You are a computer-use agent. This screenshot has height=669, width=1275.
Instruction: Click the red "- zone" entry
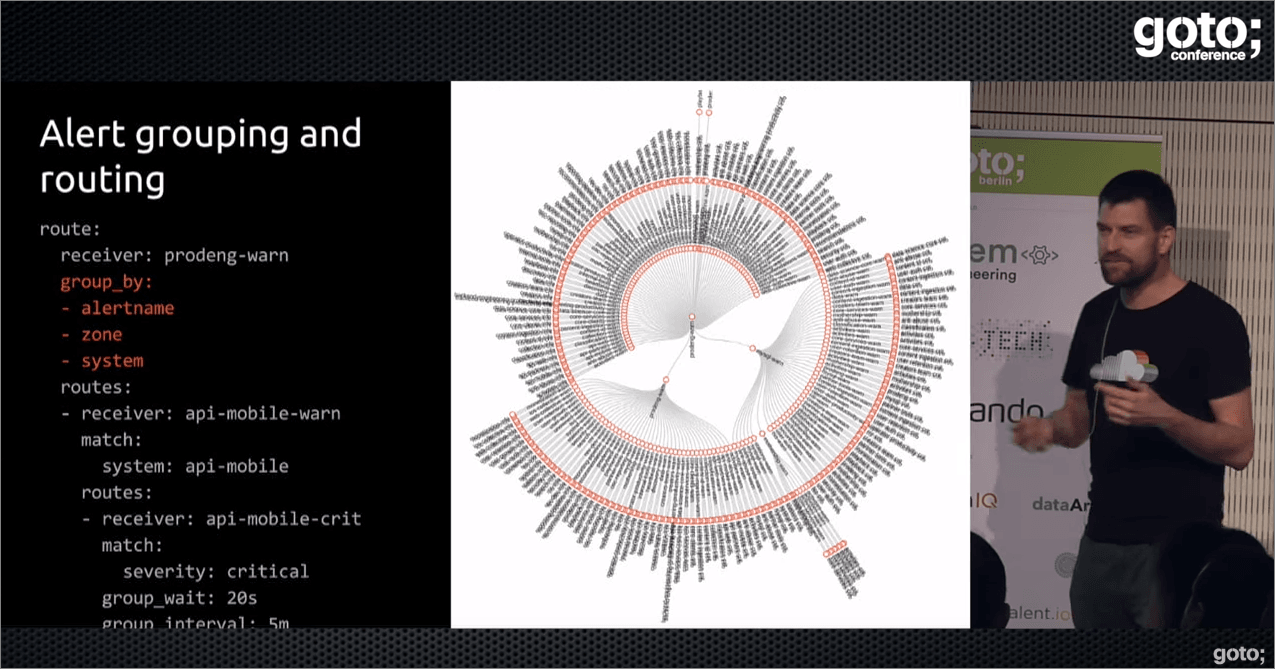coord(91,334)
